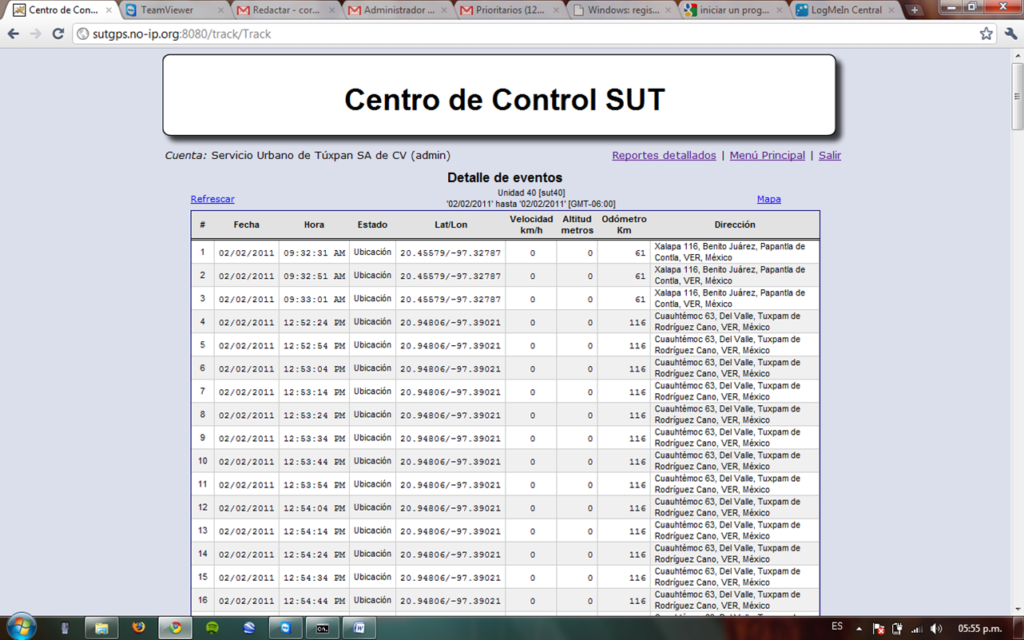Open the command prompt taskbar icon
The height and width of the screenshot is (640, 1024).
coord(323,628)
